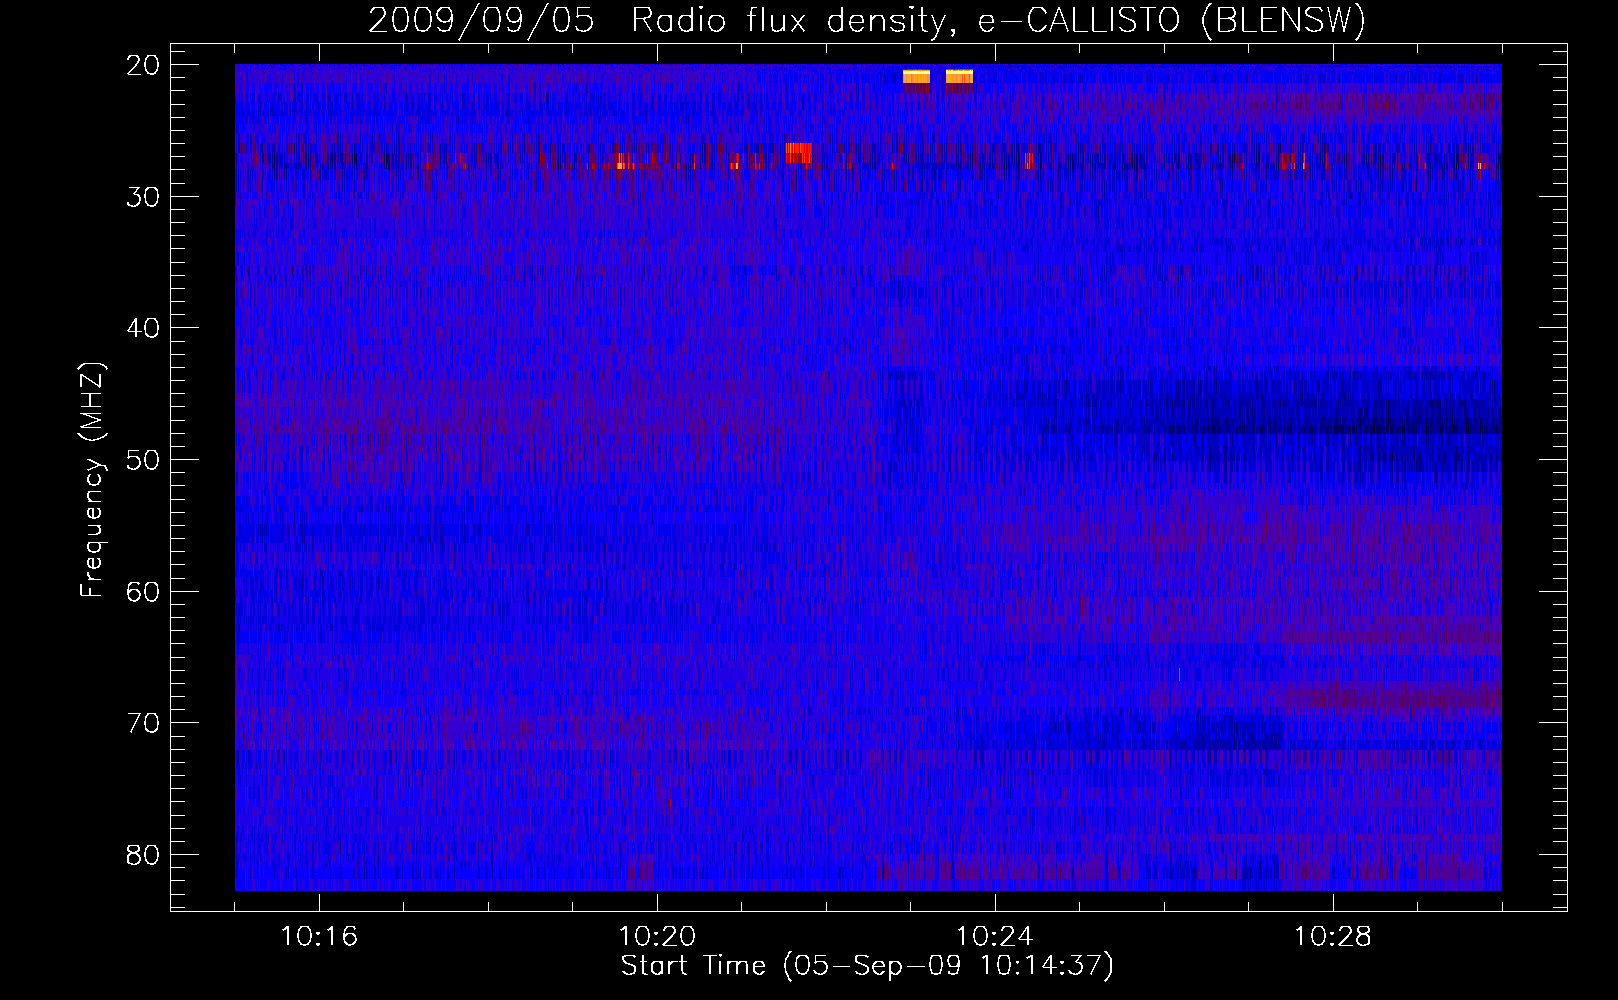Click the 40 frequency tick label
The height and width of the screenshot is (1000, 1618).
click(144, 328)
